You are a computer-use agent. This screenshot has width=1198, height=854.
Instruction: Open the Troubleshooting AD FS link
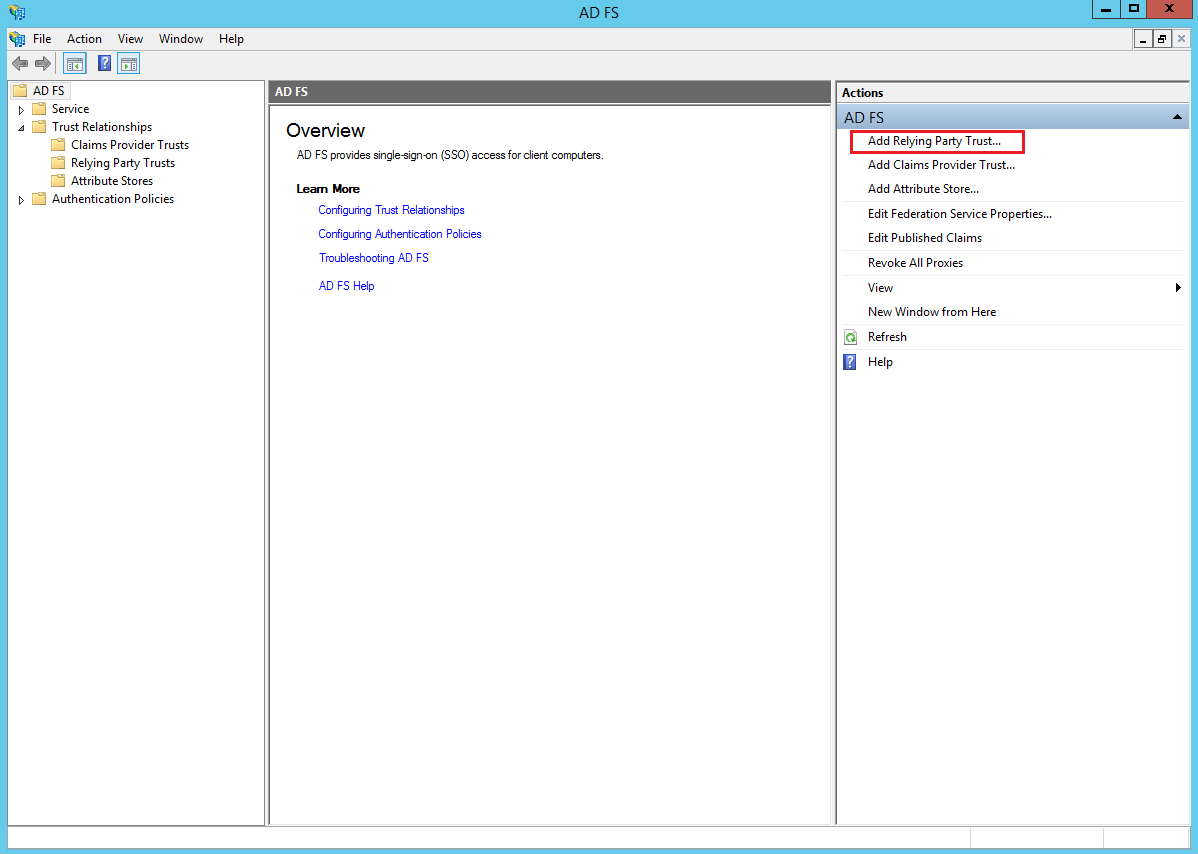[x=374, y=258]
